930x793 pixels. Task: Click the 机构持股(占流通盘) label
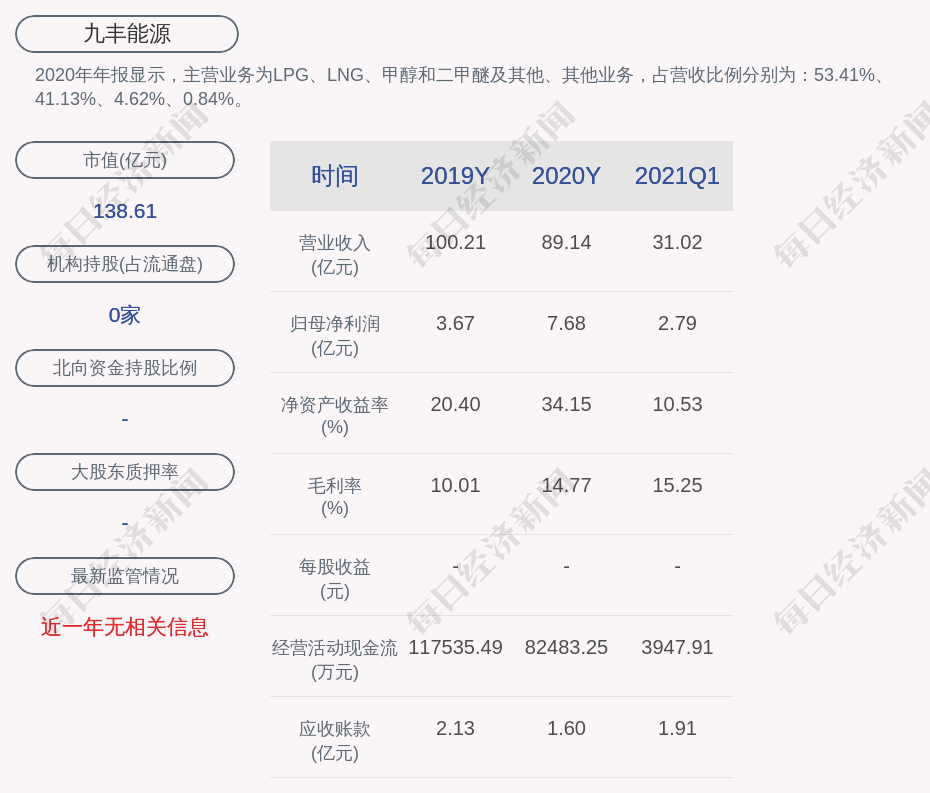tap(125, 264)
